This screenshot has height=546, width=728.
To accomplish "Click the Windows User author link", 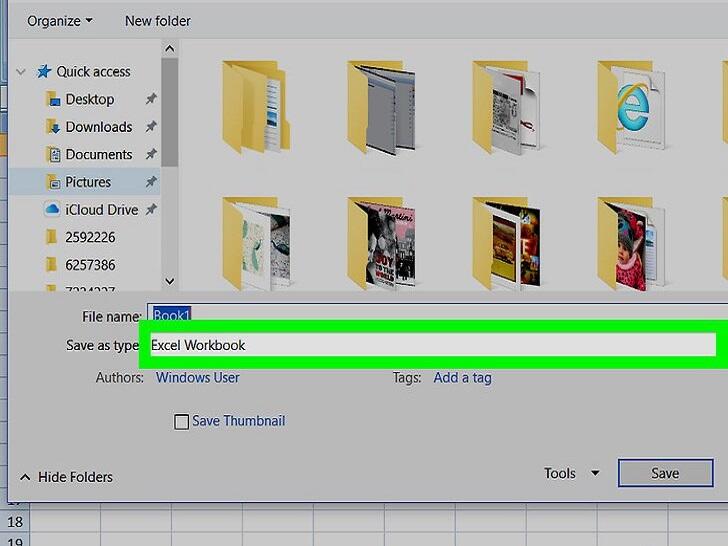I will (x=198, y=377).
